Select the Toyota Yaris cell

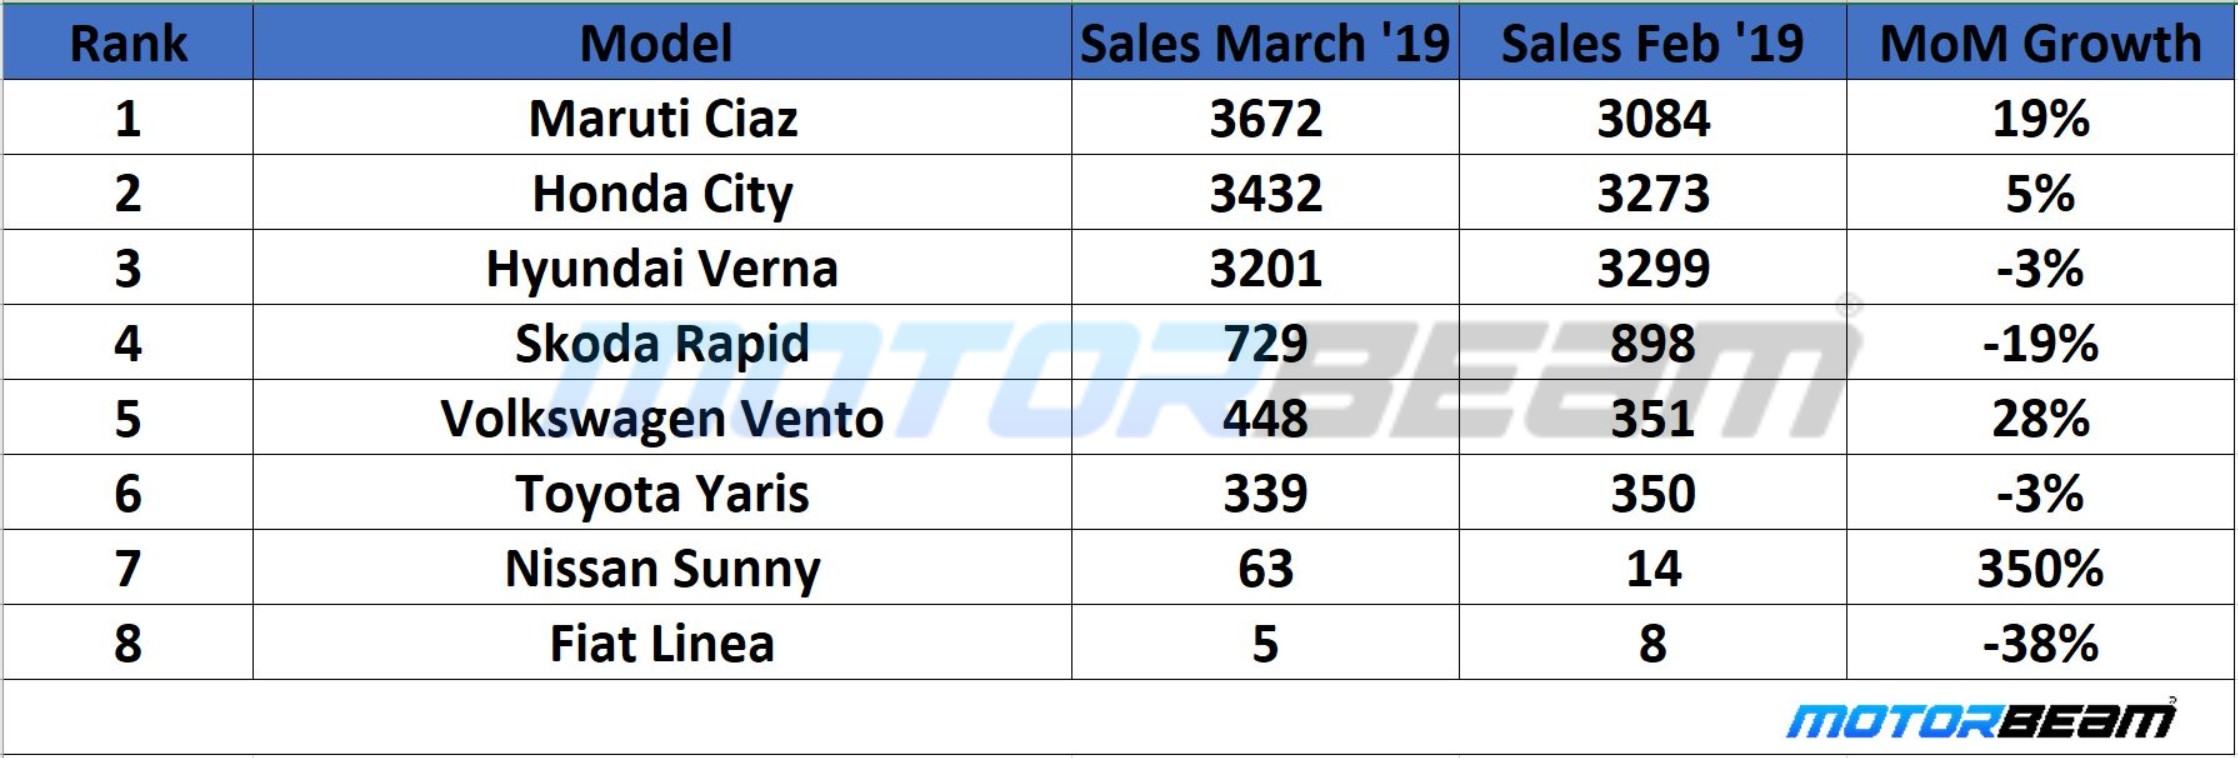(663, 494)
